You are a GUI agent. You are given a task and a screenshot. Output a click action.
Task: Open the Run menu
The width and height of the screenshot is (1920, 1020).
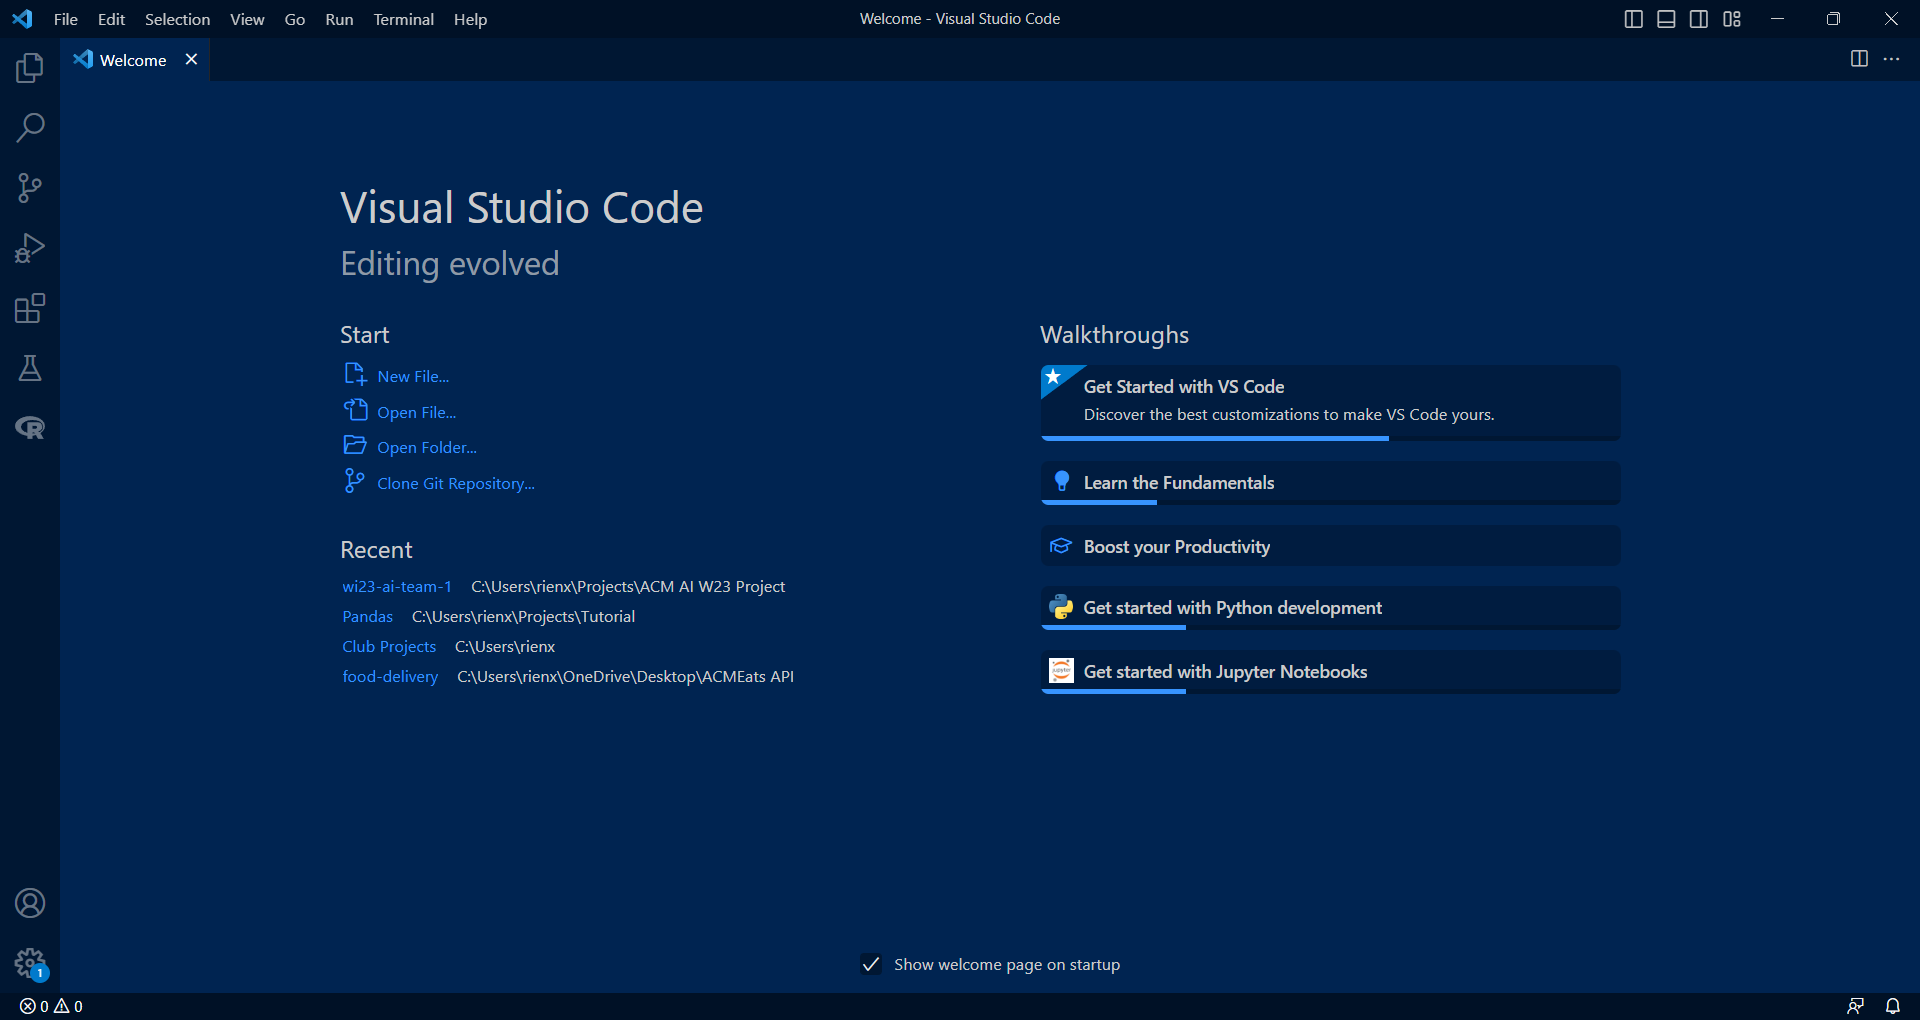(x=339, y=19)
